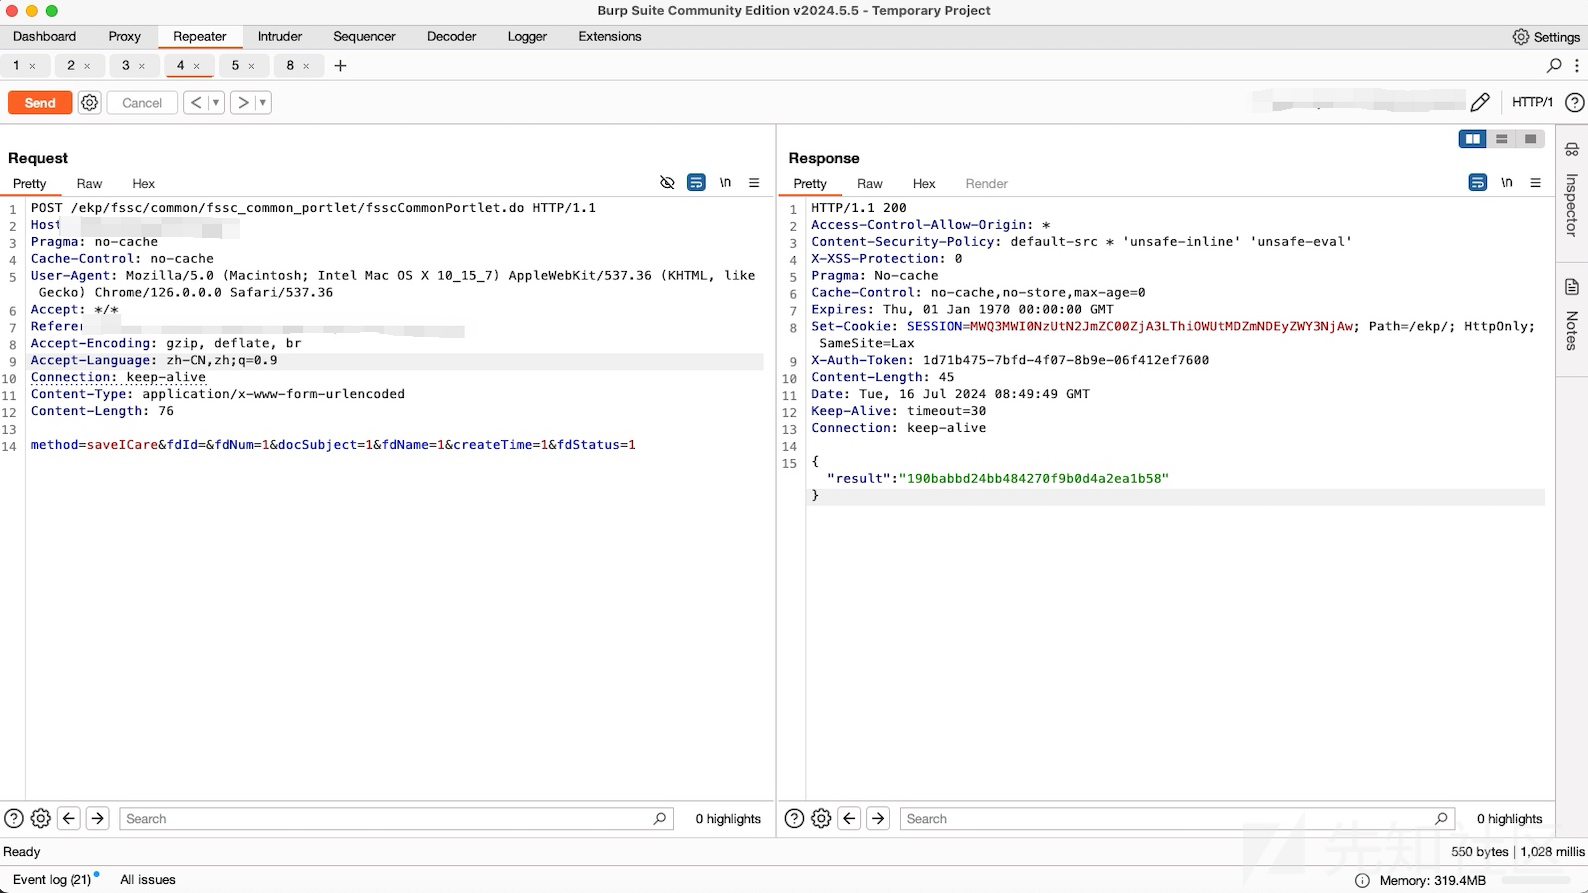Viewport: 1588px width, 893px height.
Task: Open Request search help icon
Action: [14, 818]
